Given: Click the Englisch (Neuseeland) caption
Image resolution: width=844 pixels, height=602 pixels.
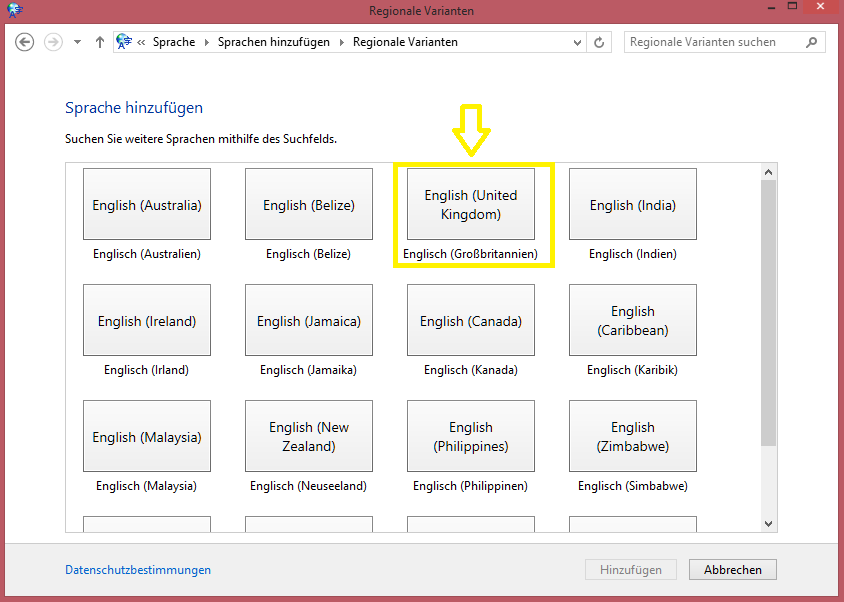Looking at the screenshot, I should tap(308, 486).
